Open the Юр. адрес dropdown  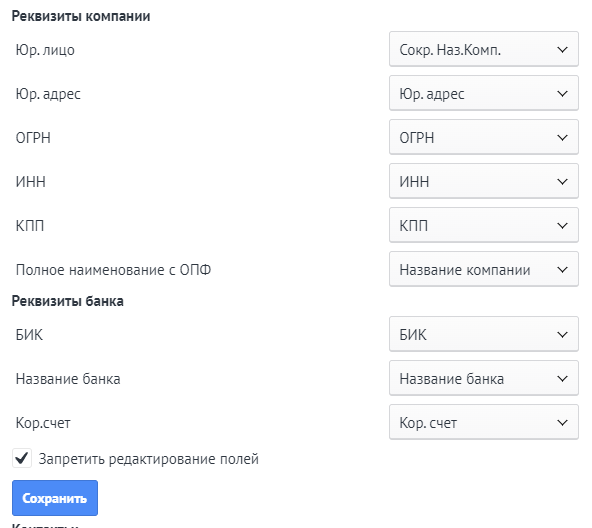tap(484, 93)
